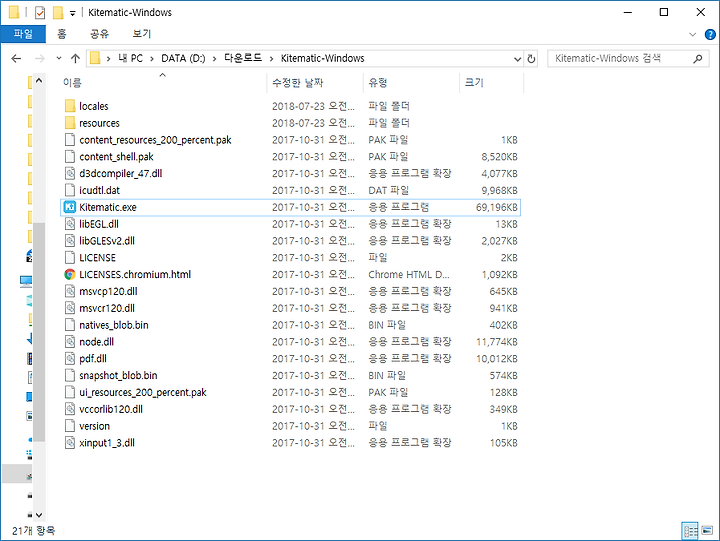720x541 pixels.
Task: Select file name content_resources_200_percent.pak
Action: (155, 140)
